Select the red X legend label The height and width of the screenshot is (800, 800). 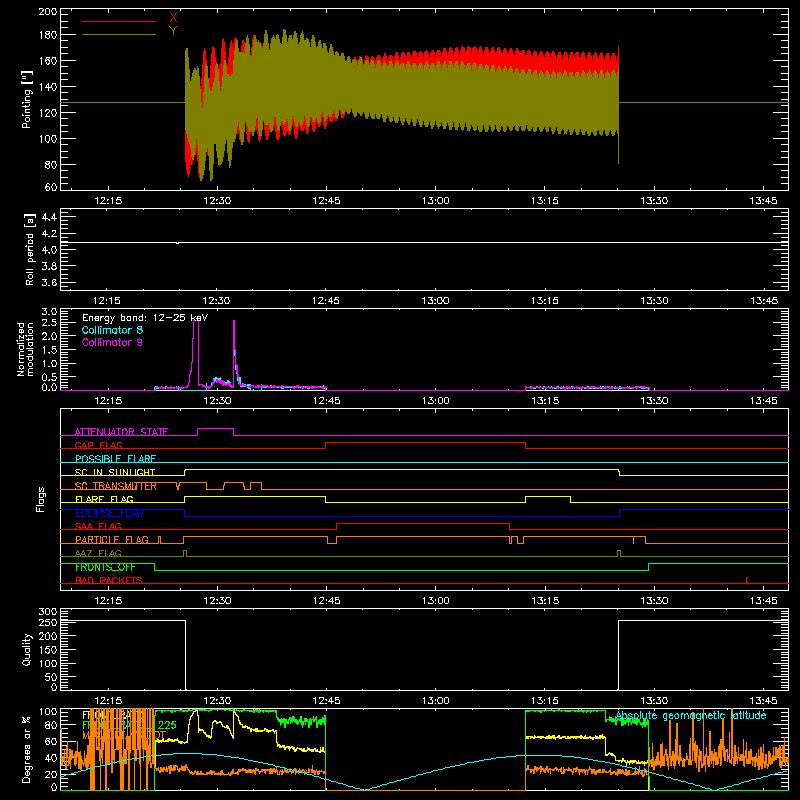[173, 17]
